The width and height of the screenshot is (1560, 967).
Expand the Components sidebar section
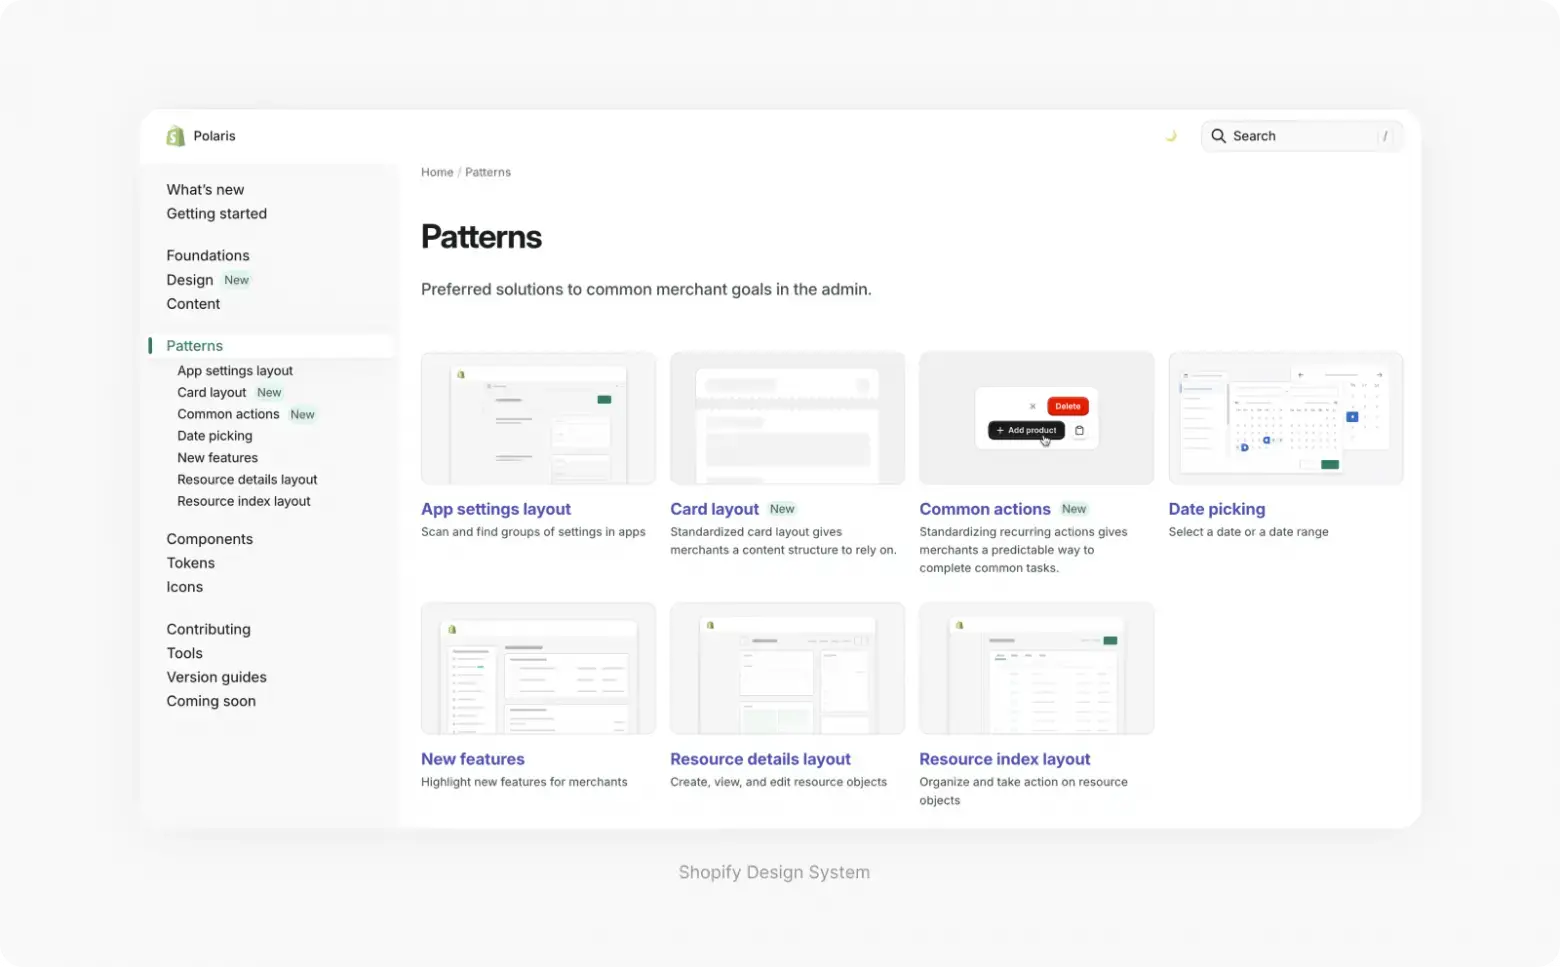coord(209,539)
